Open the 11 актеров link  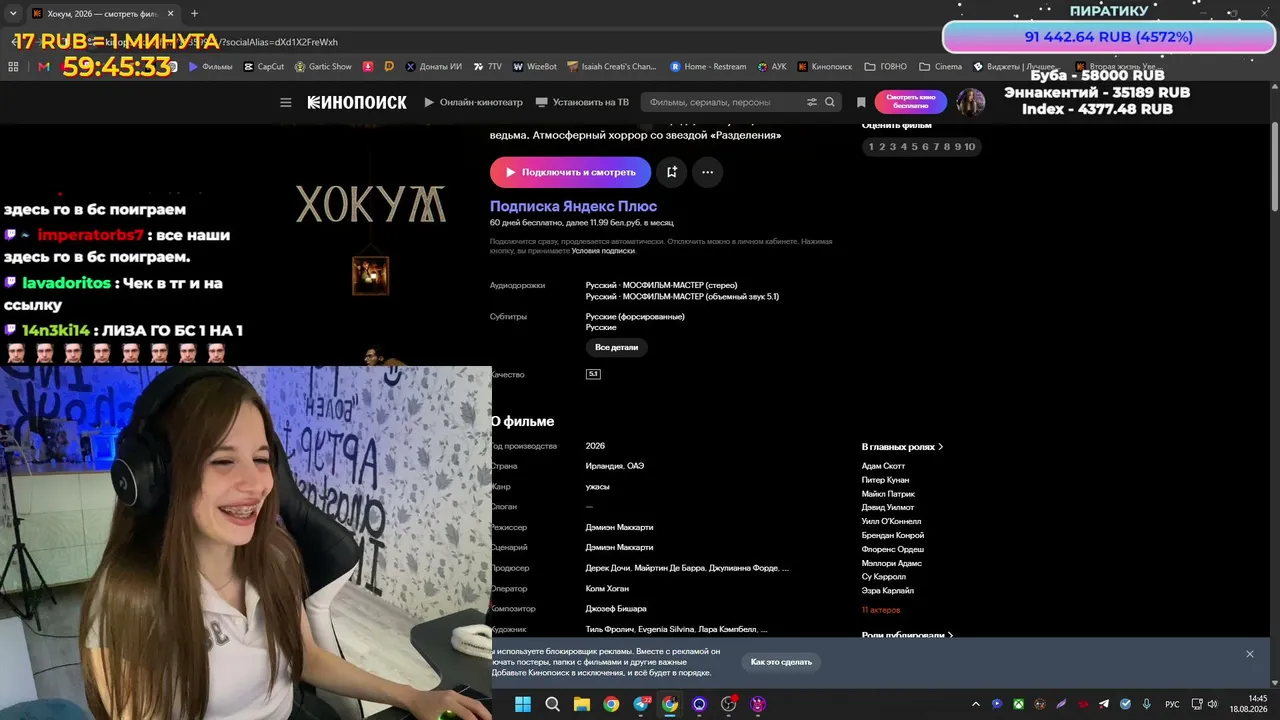tap(881, 610)
